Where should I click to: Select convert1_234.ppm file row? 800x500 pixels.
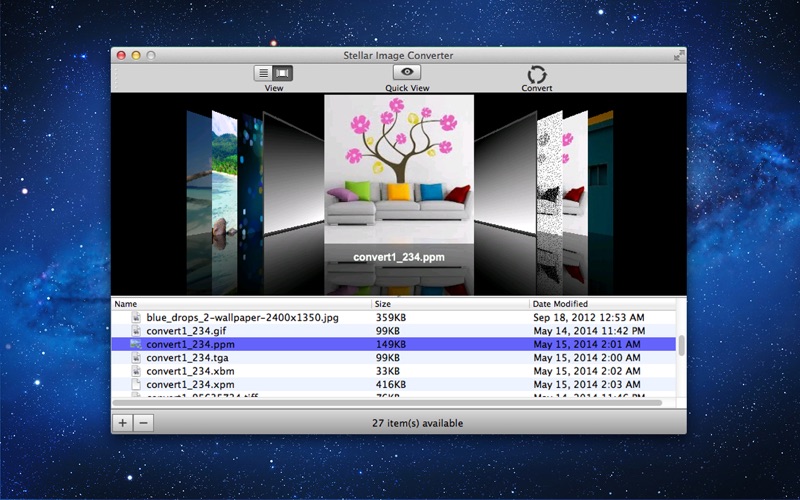click(x=393, y=344)
